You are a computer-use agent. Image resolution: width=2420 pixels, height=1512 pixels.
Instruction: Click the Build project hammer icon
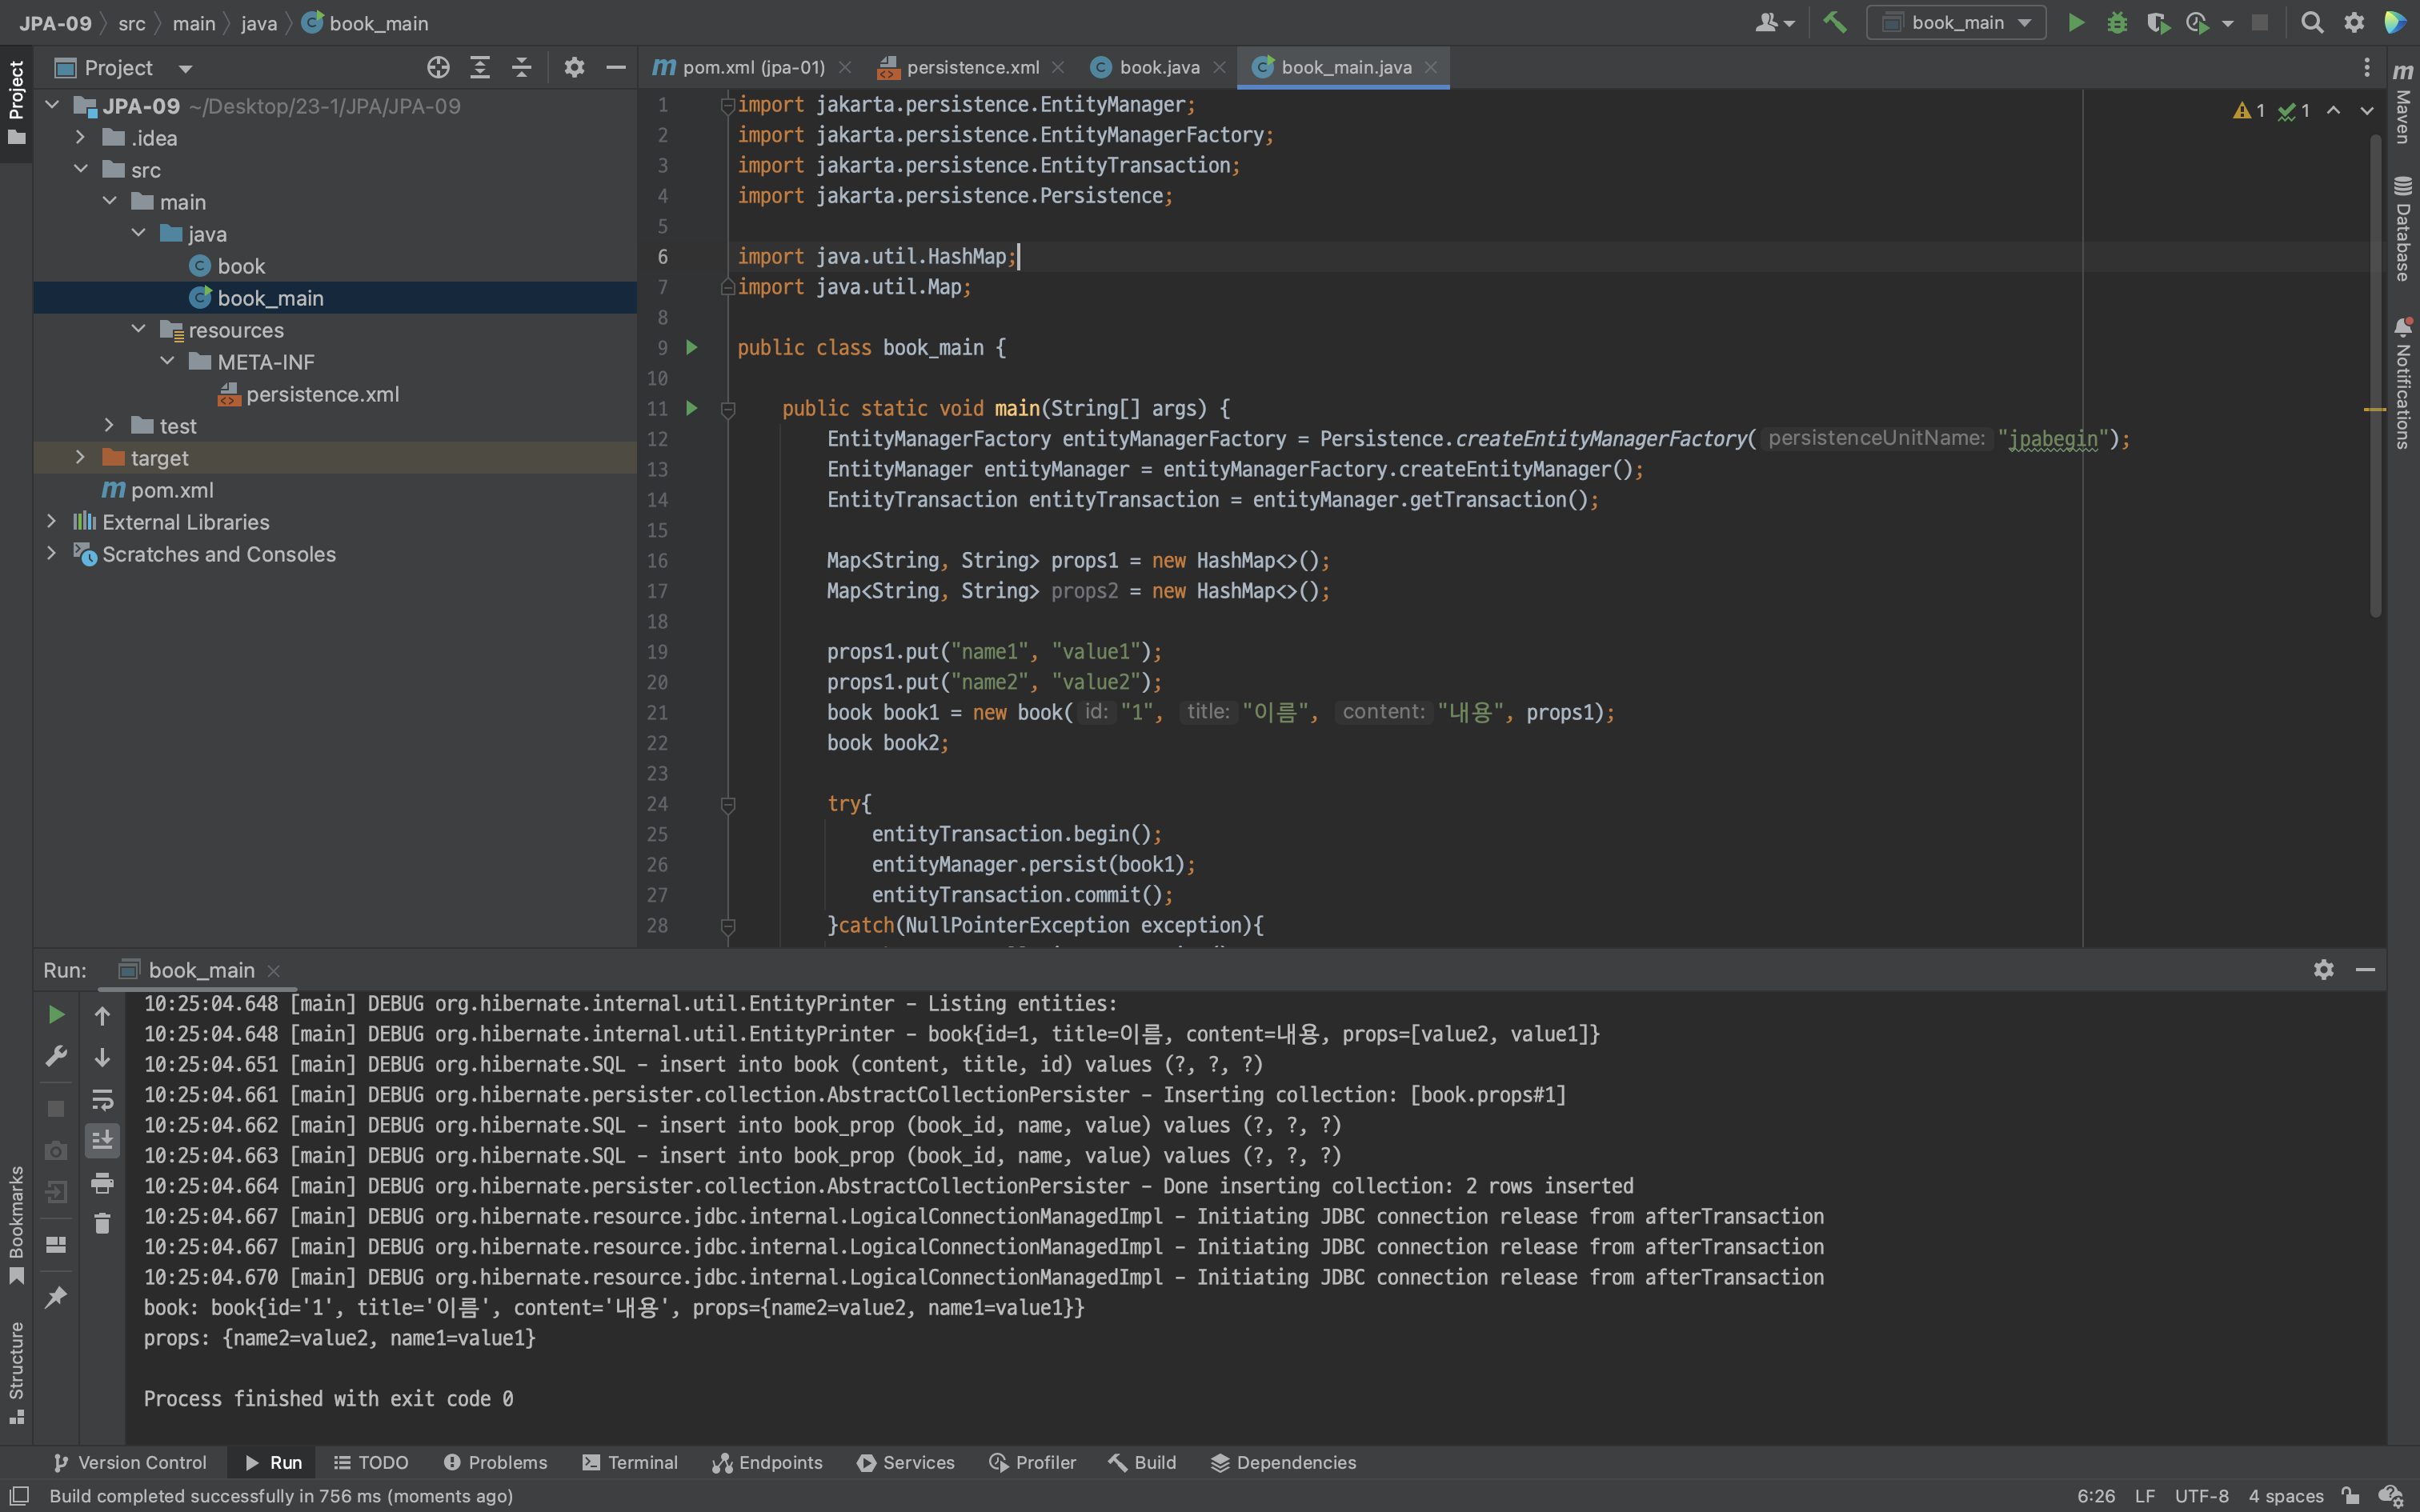click(x=1834, y=22)
